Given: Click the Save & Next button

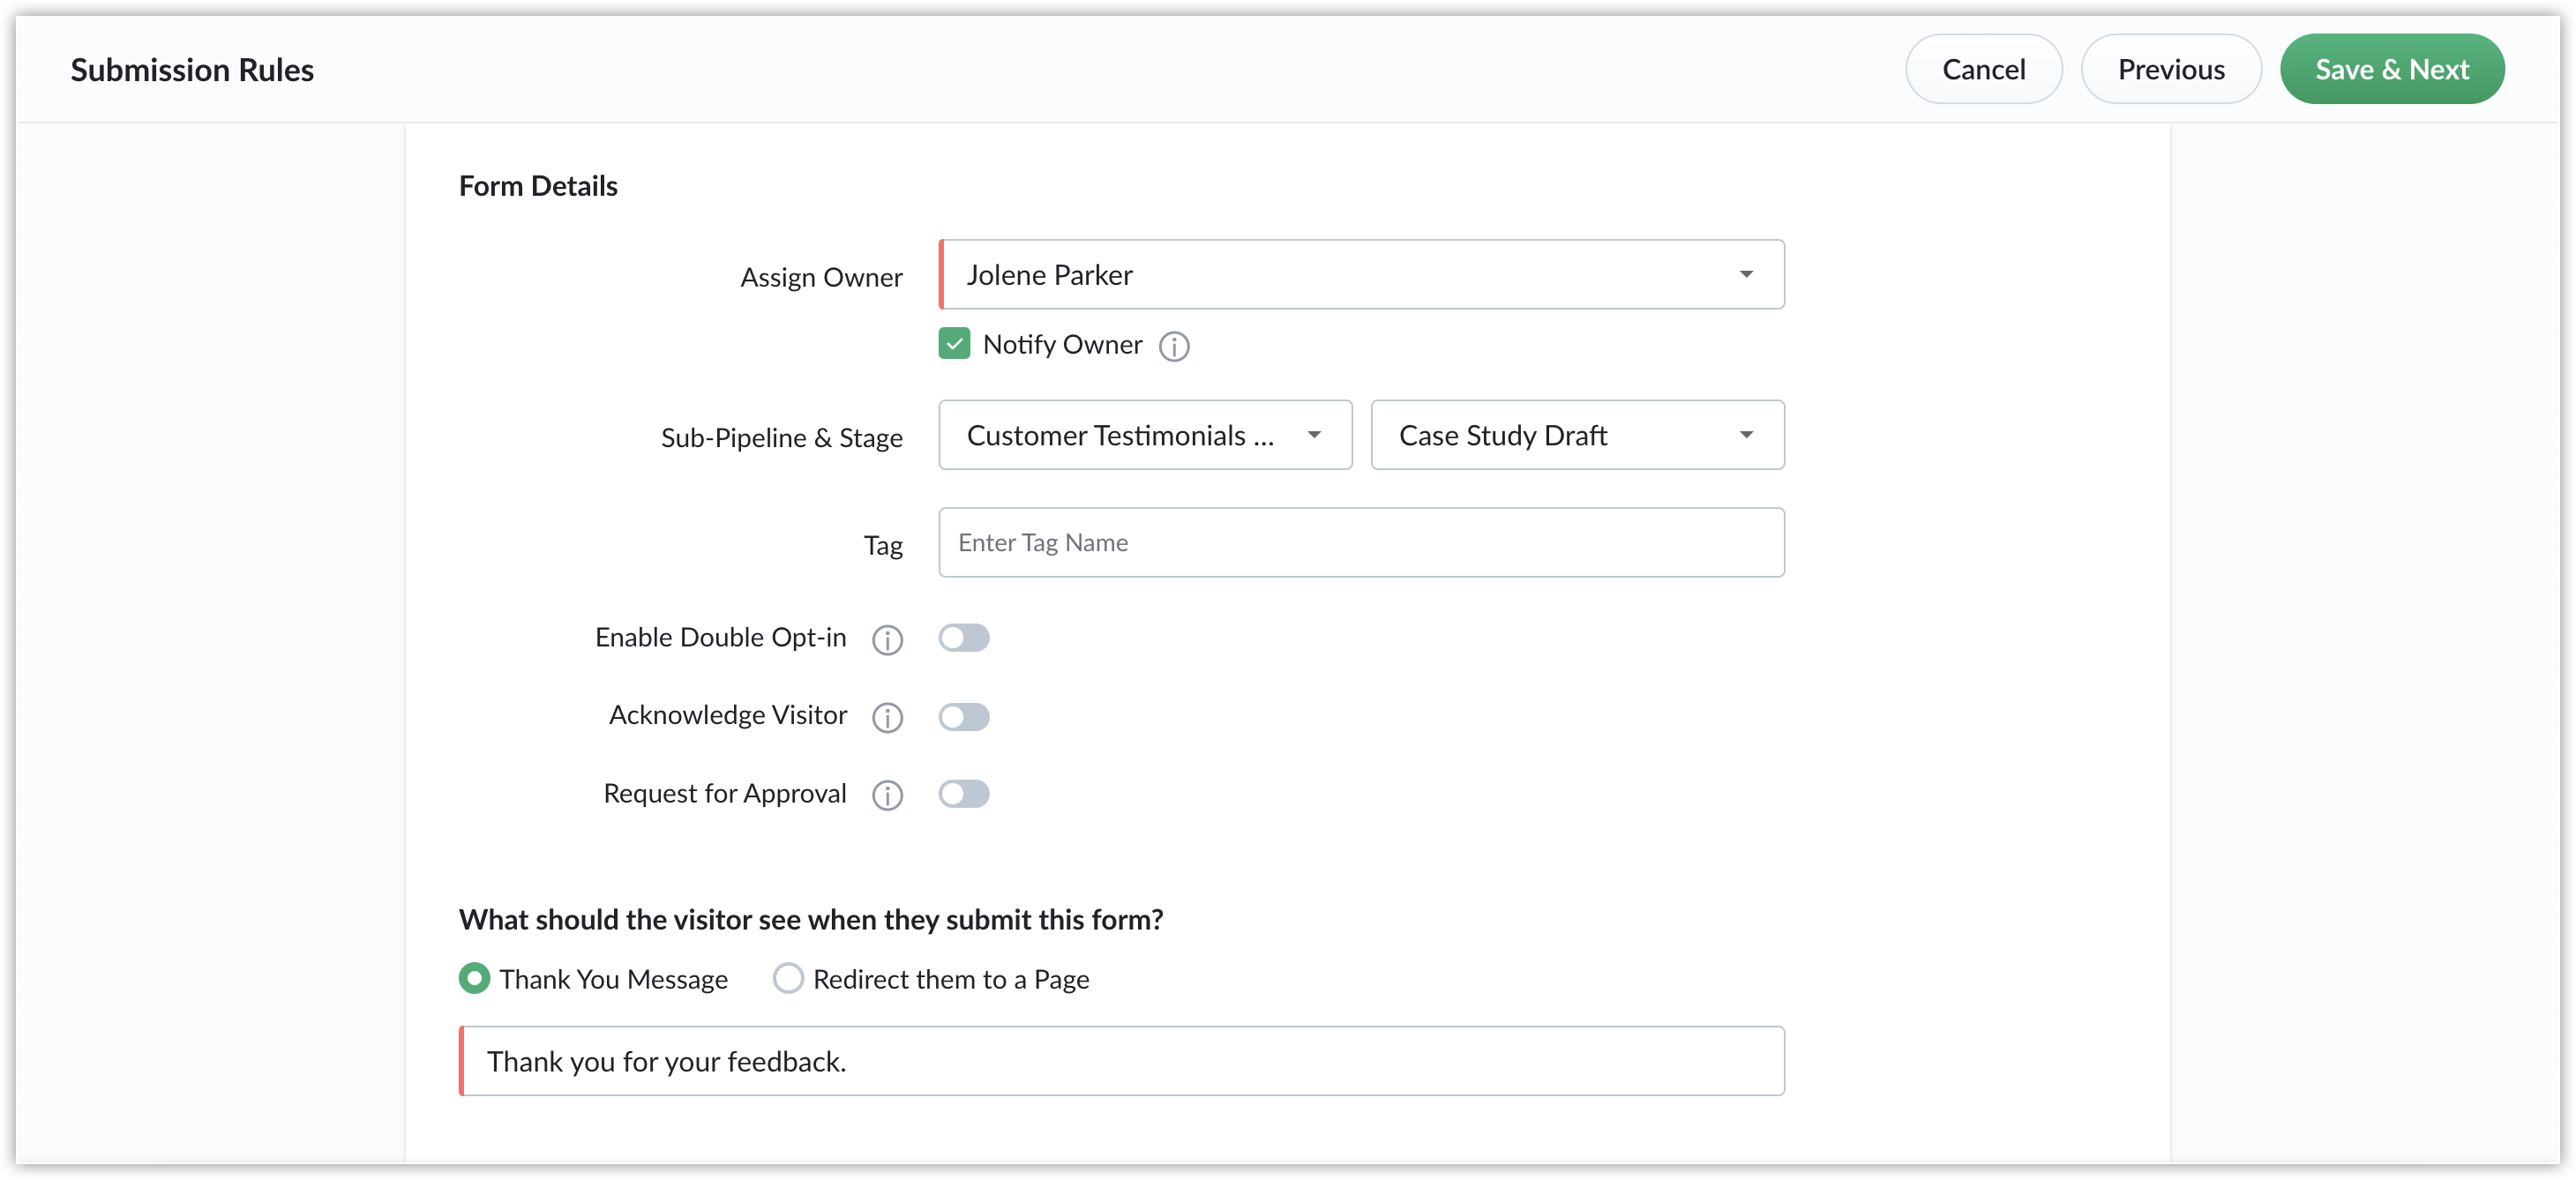Looking at the screenshot, I should pos(2392,69).
